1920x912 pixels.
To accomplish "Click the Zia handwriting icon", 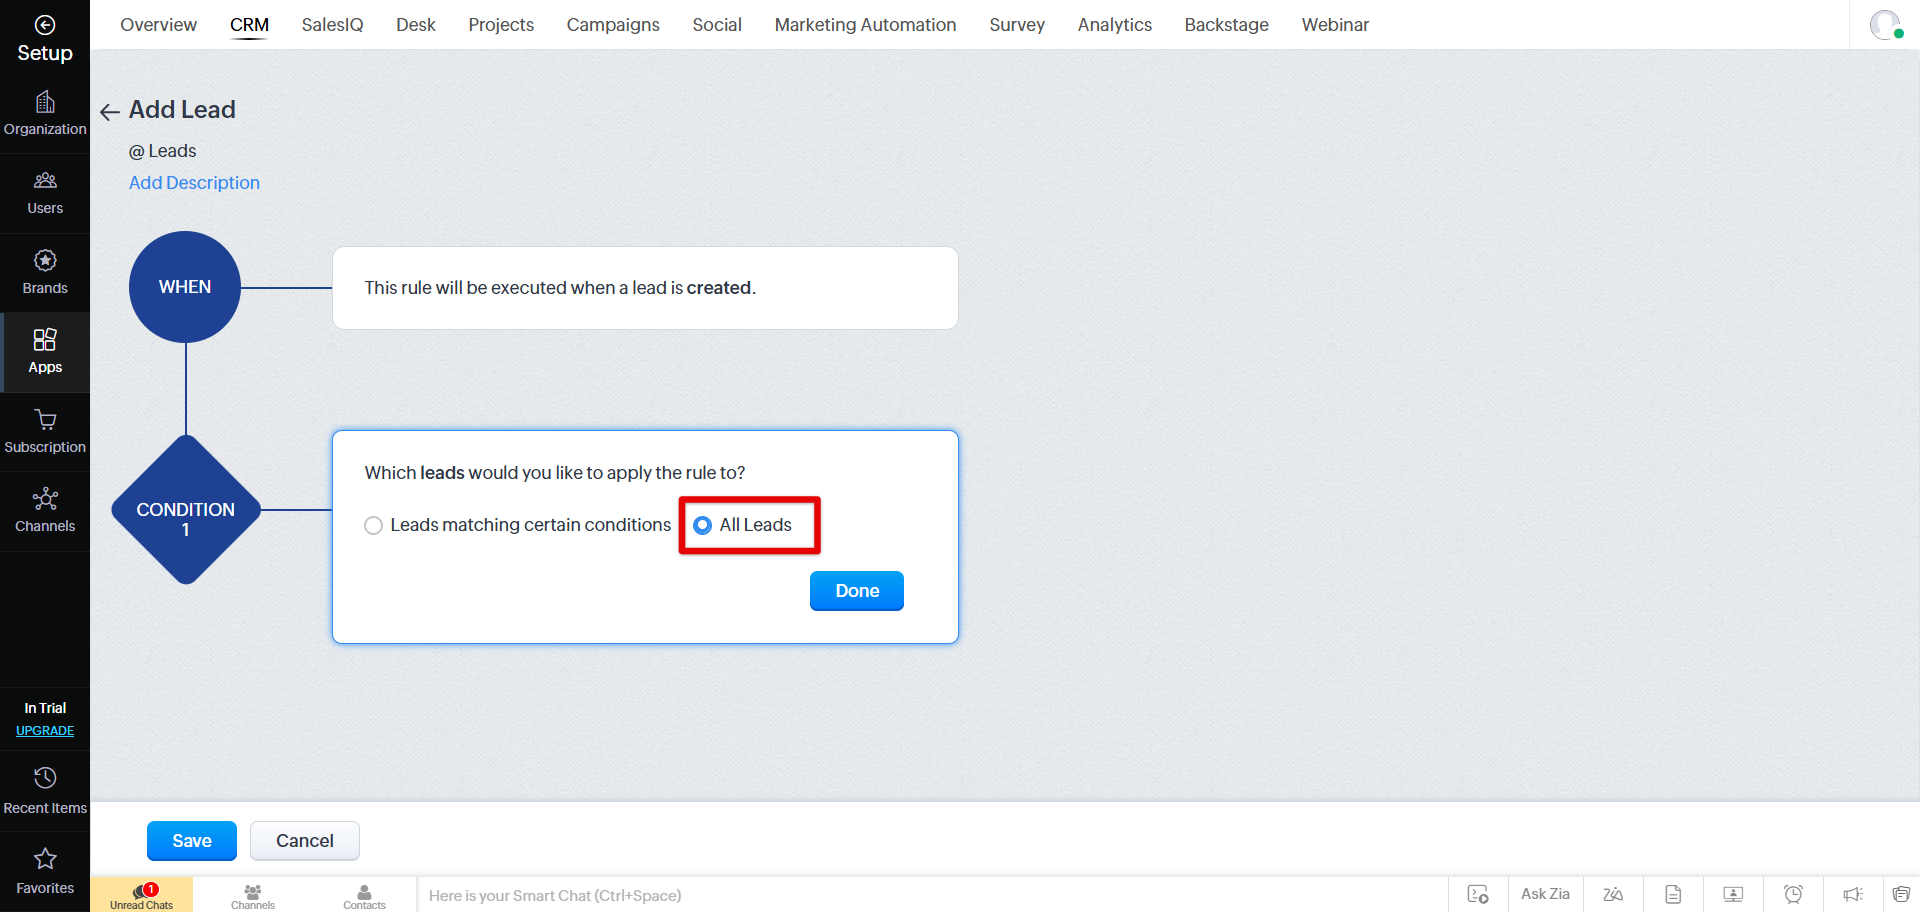I will (x=1613, y=894).
